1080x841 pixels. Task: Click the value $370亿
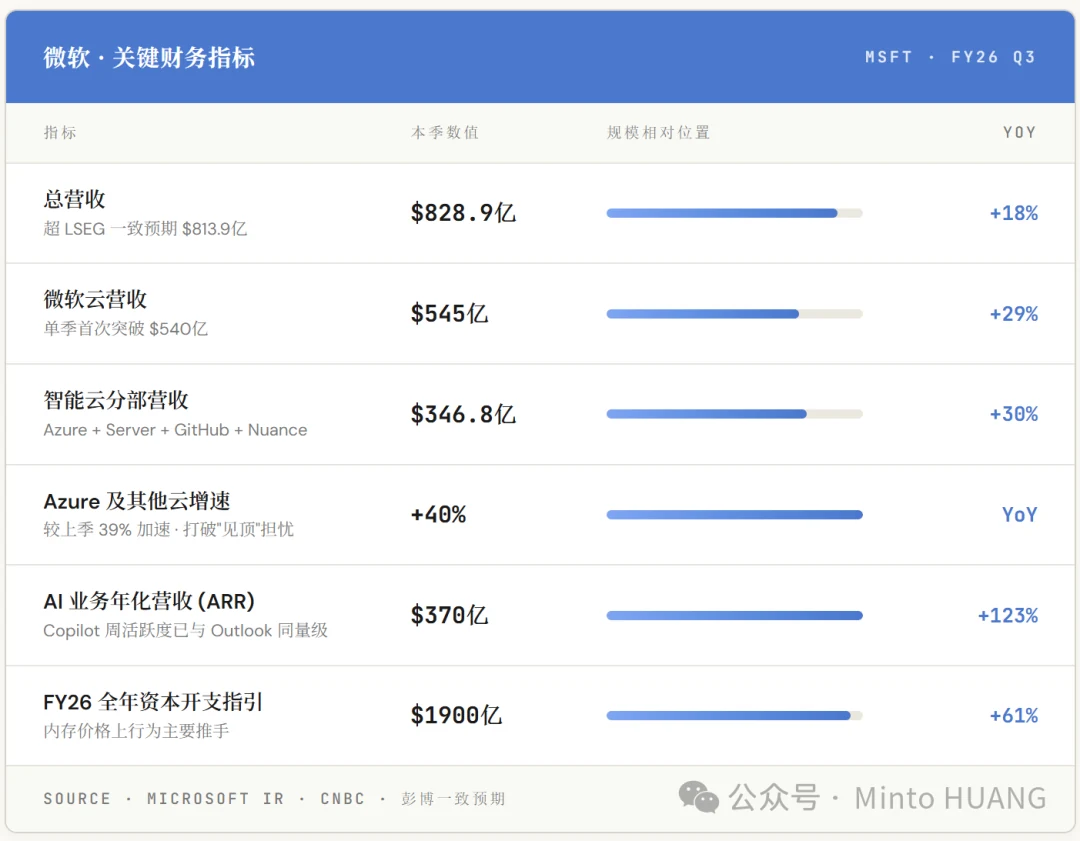click(449, 615)
